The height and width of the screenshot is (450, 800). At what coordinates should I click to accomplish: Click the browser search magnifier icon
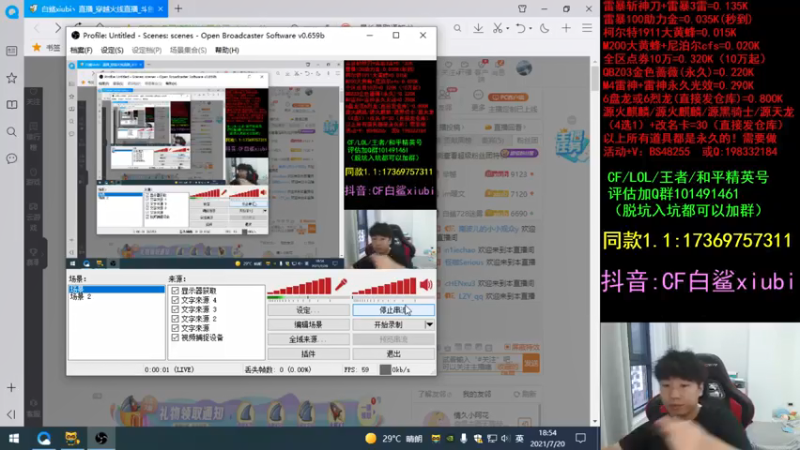click(458, 29)
